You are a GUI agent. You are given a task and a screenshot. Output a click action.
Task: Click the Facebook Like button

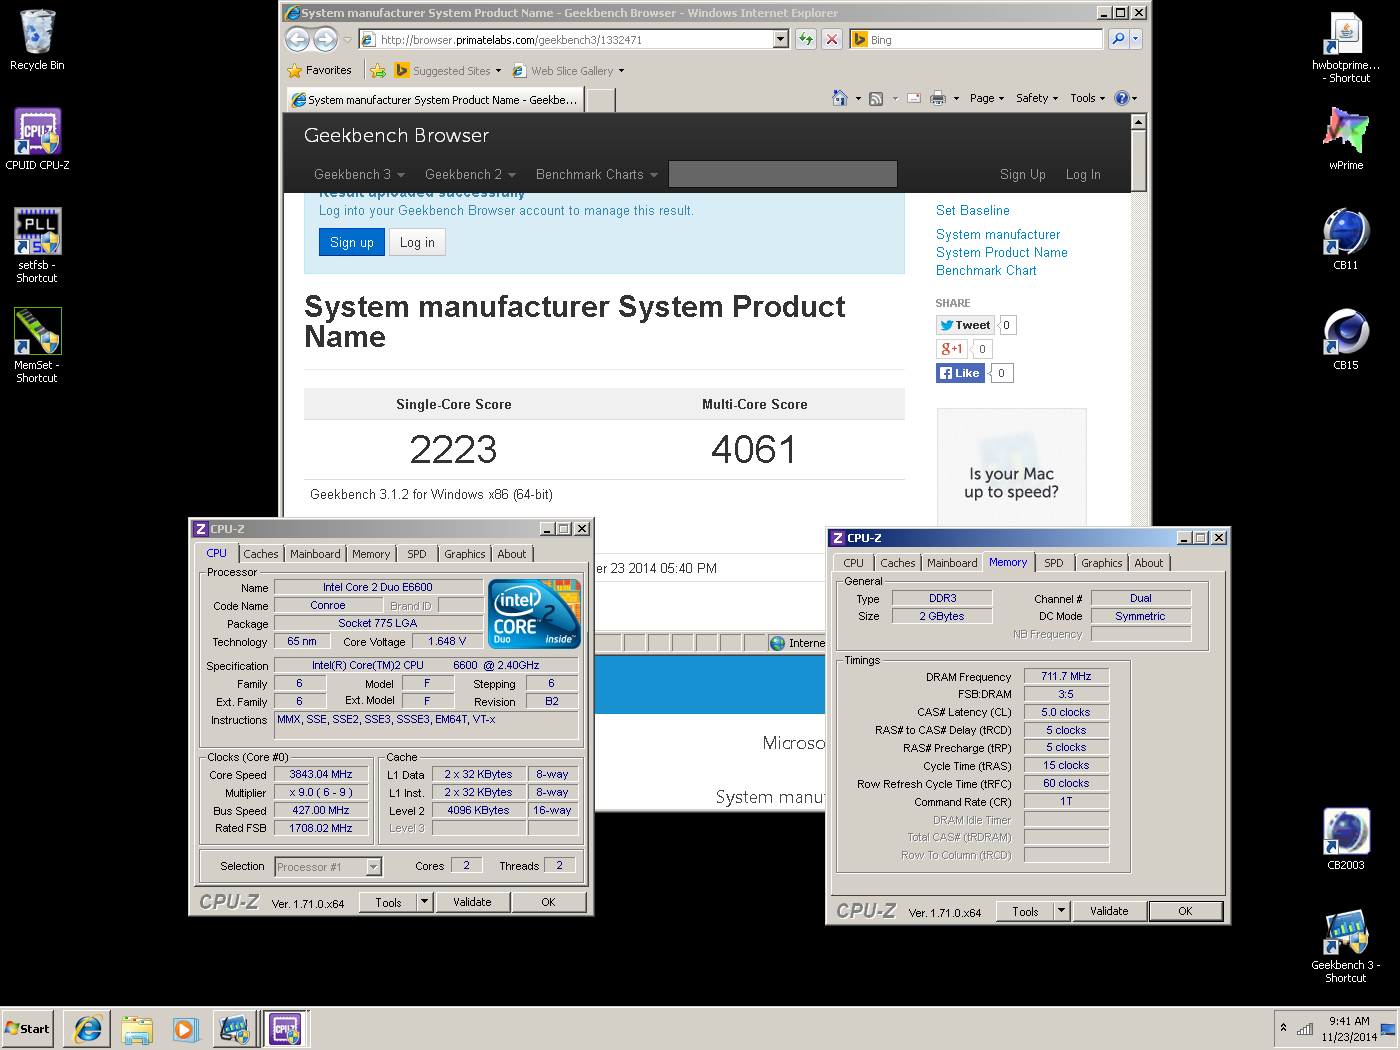[960, 373]
